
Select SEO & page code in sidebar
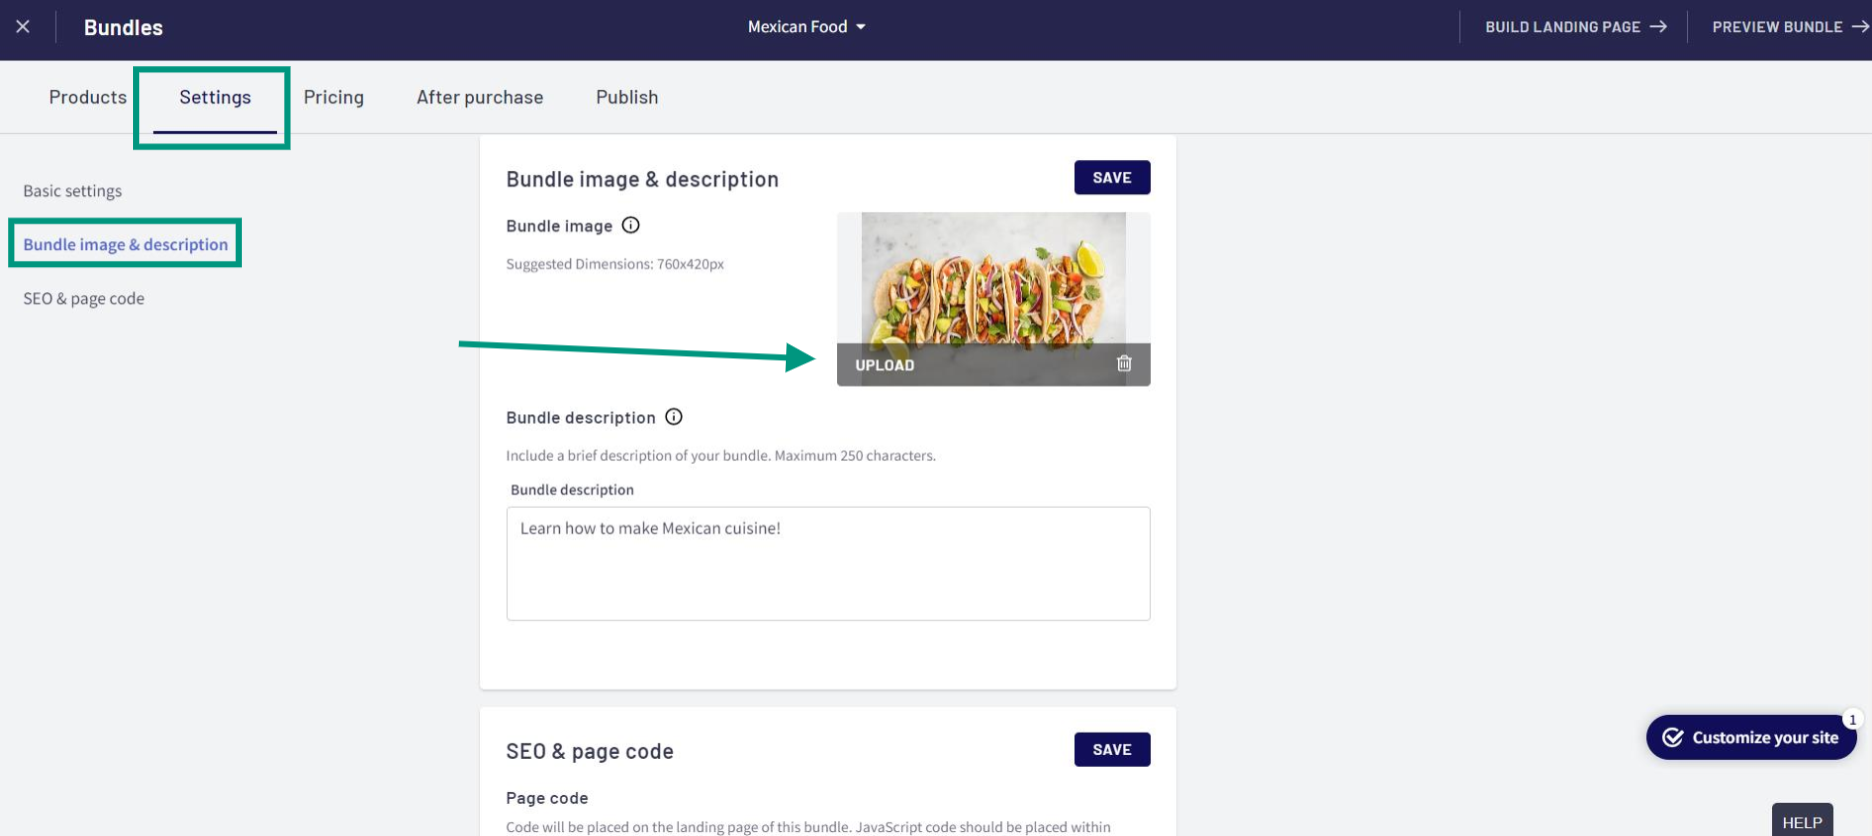[x=84, y=299]
